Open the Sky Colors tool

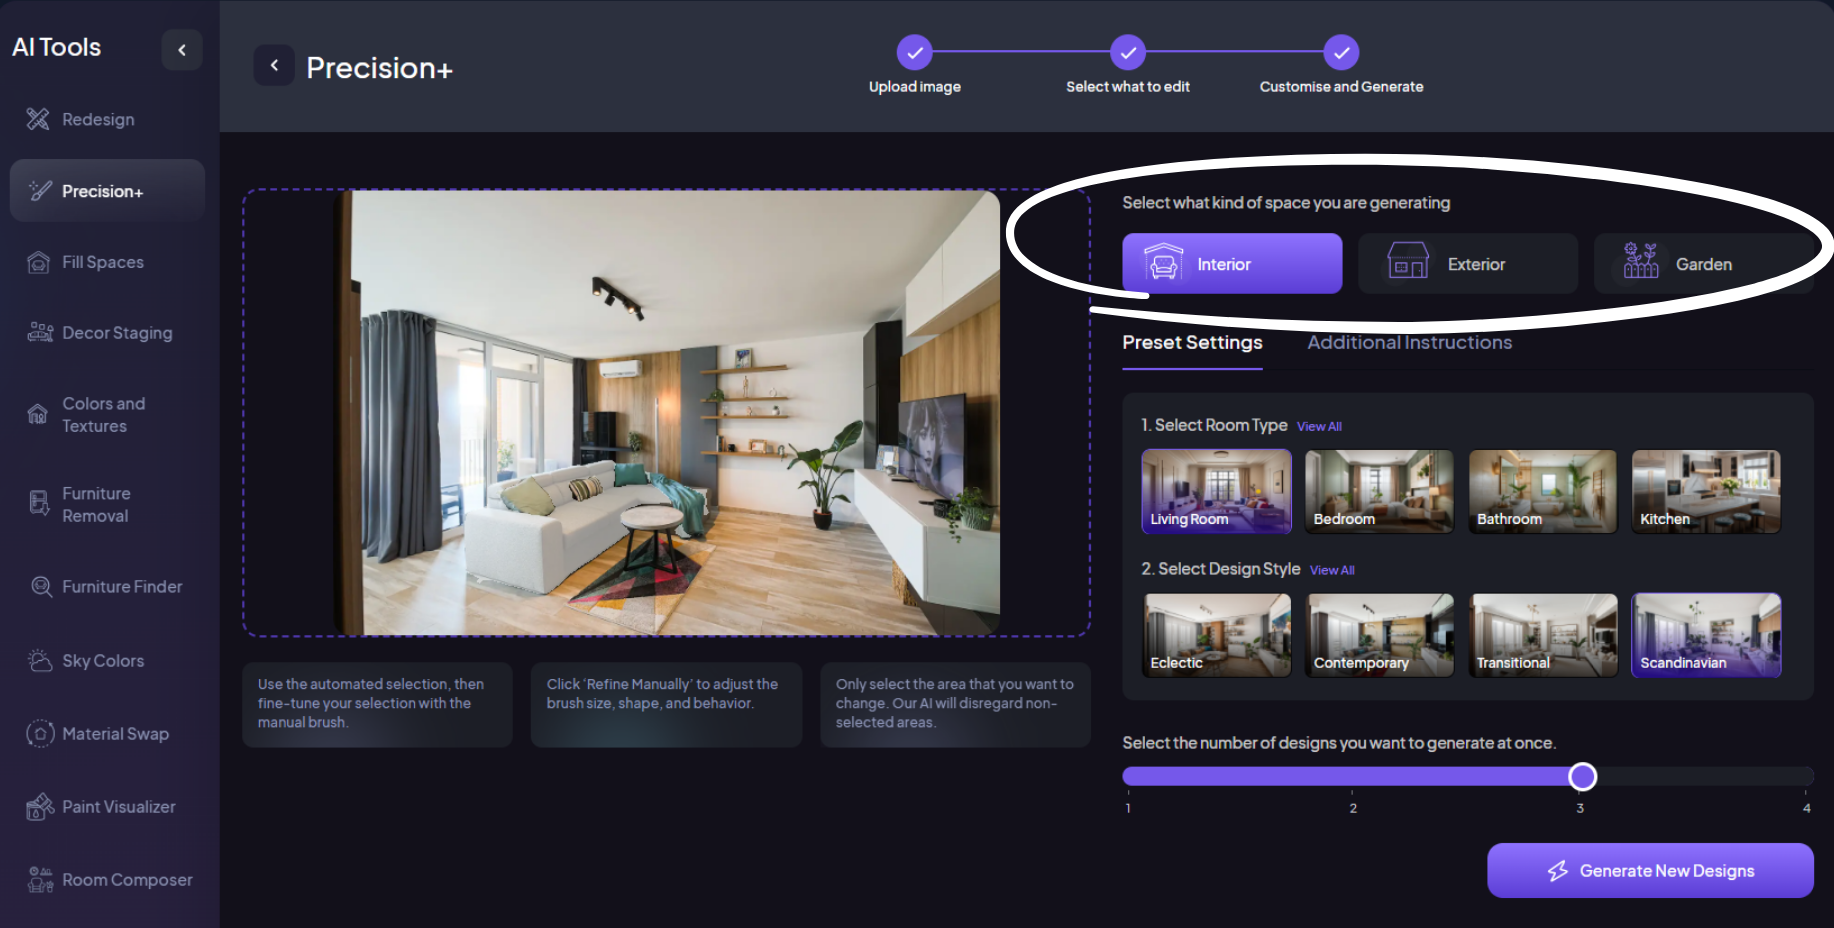click(x=102, y=661)
